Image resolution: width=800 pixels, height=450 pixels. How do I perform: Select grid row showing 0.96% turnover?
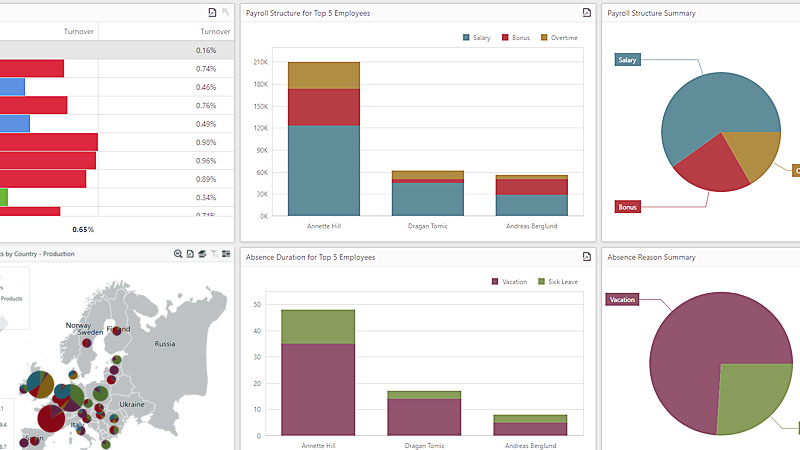pyautogui.click(x=117, y=160)
